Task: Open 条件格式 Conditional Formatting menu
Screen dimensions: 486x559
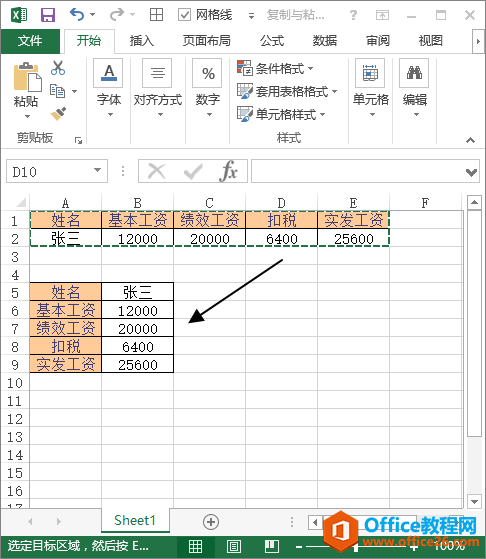Action: (275, 68)
